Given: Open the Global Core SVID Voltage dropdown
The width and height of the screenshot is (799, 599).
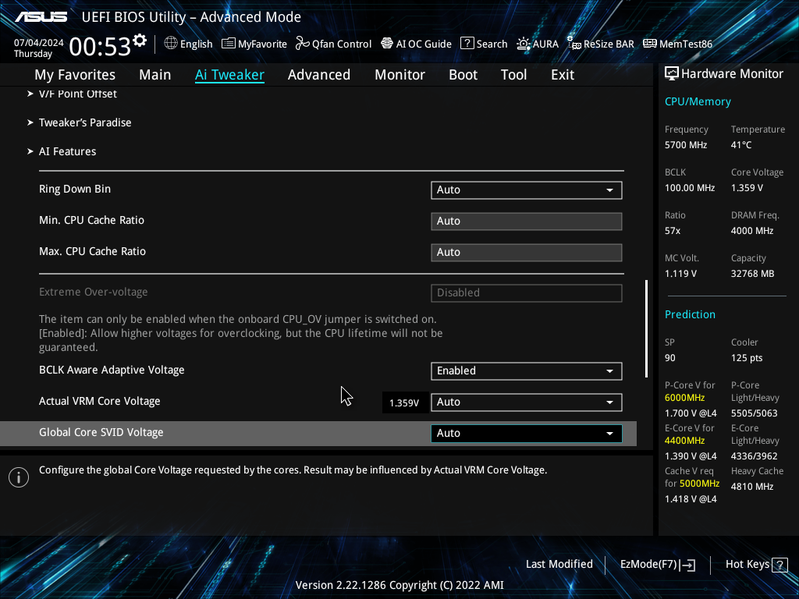Looking at the screenshot, I should point(526,433).
